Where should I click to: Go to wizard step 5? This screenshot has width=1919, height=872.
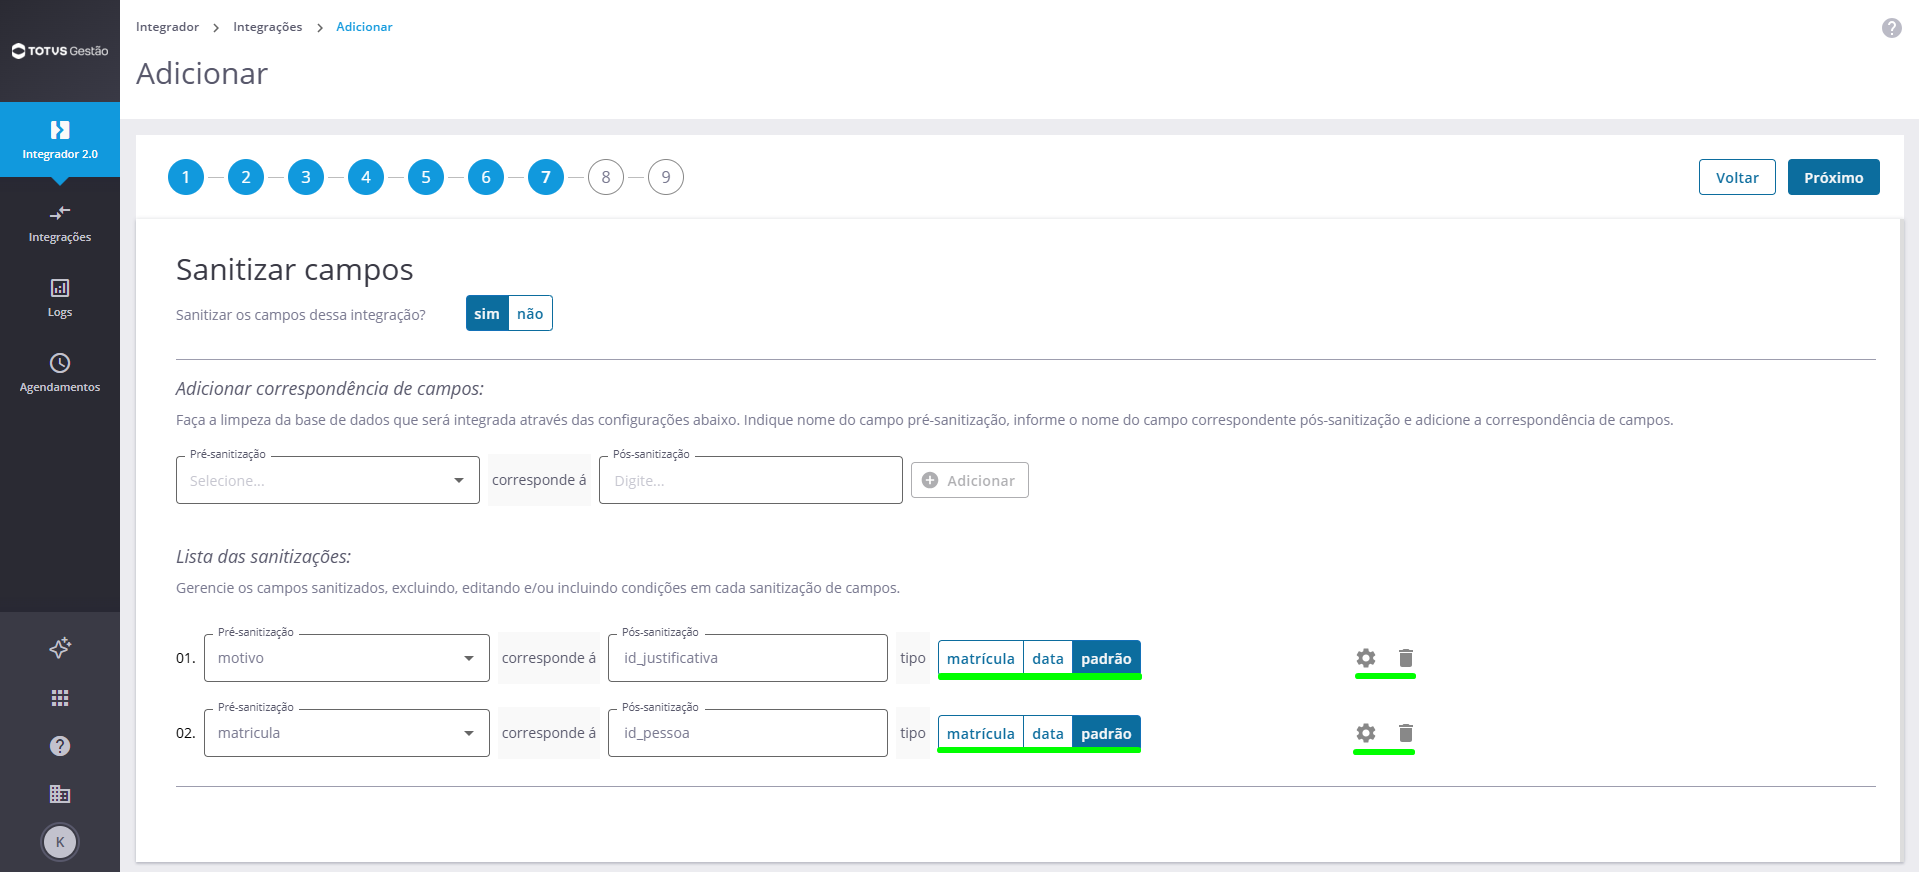(x=426, y=177)
